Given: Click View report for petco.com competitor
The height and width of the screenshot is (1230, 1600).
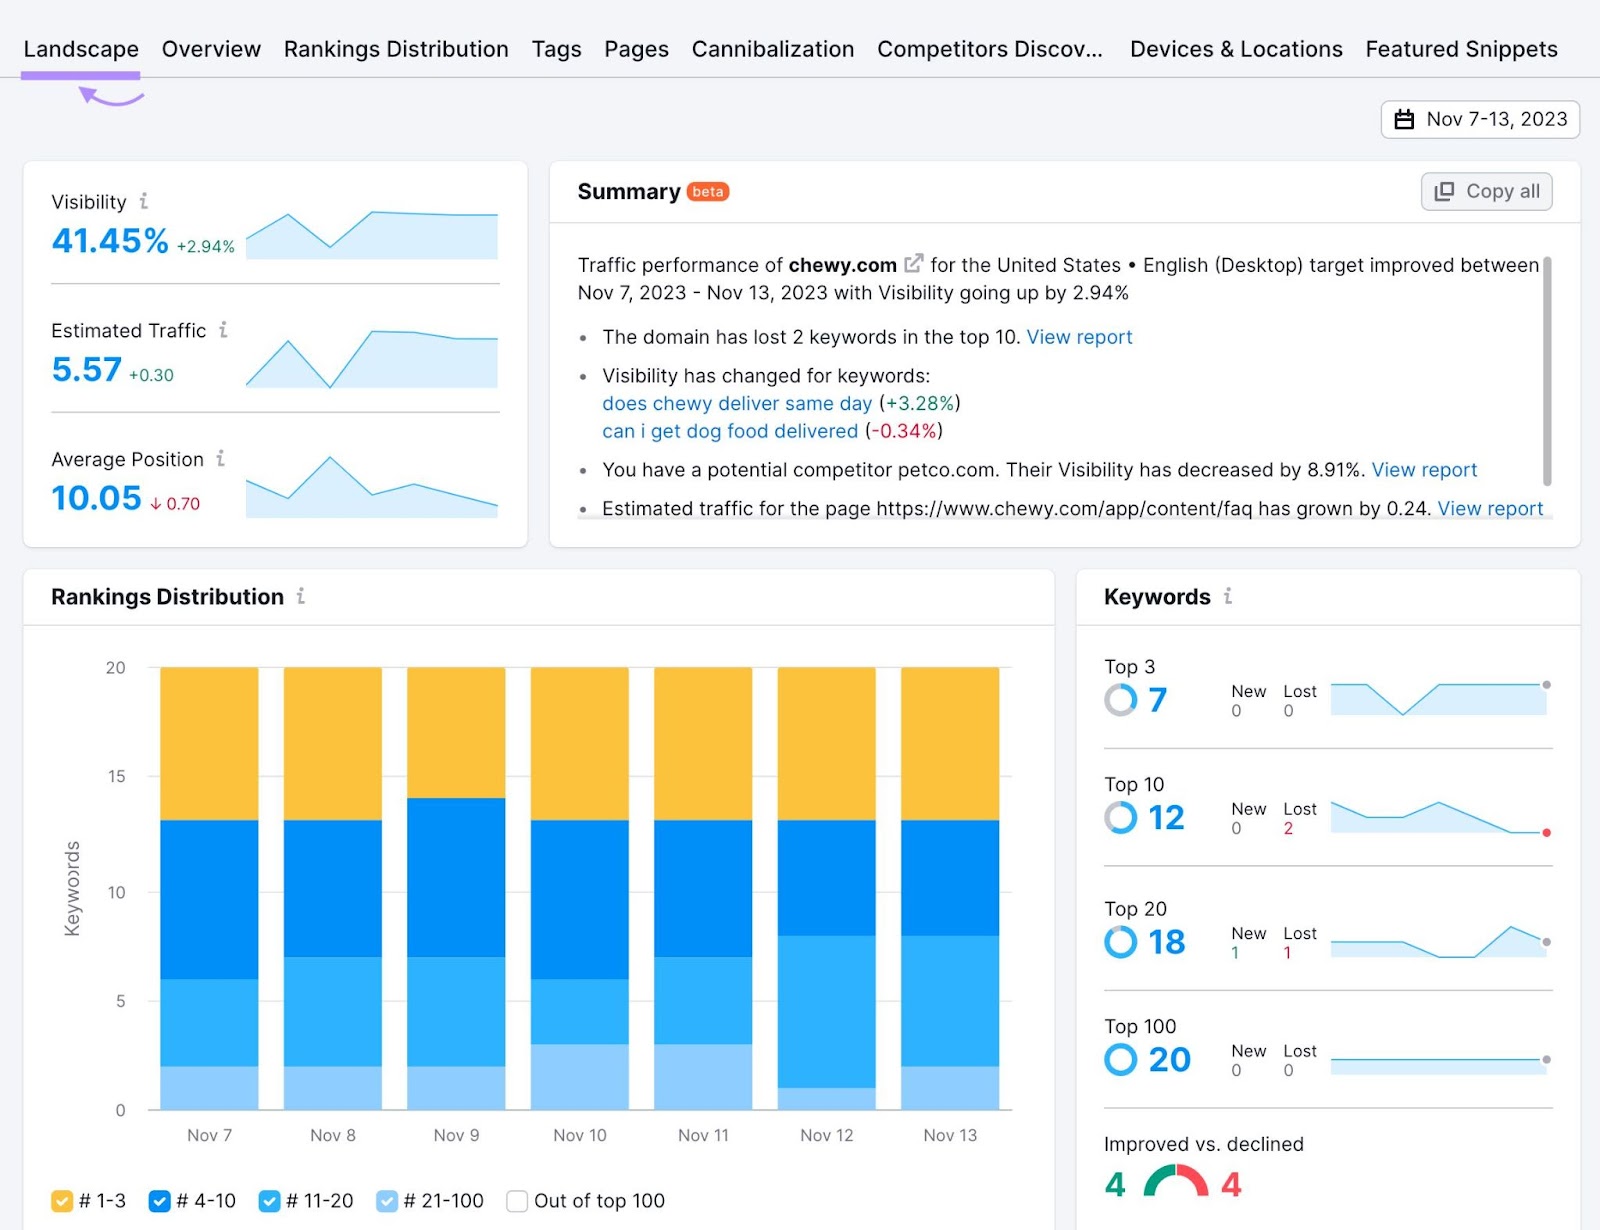Looking at the screenshot, I should pos(1424,469).
